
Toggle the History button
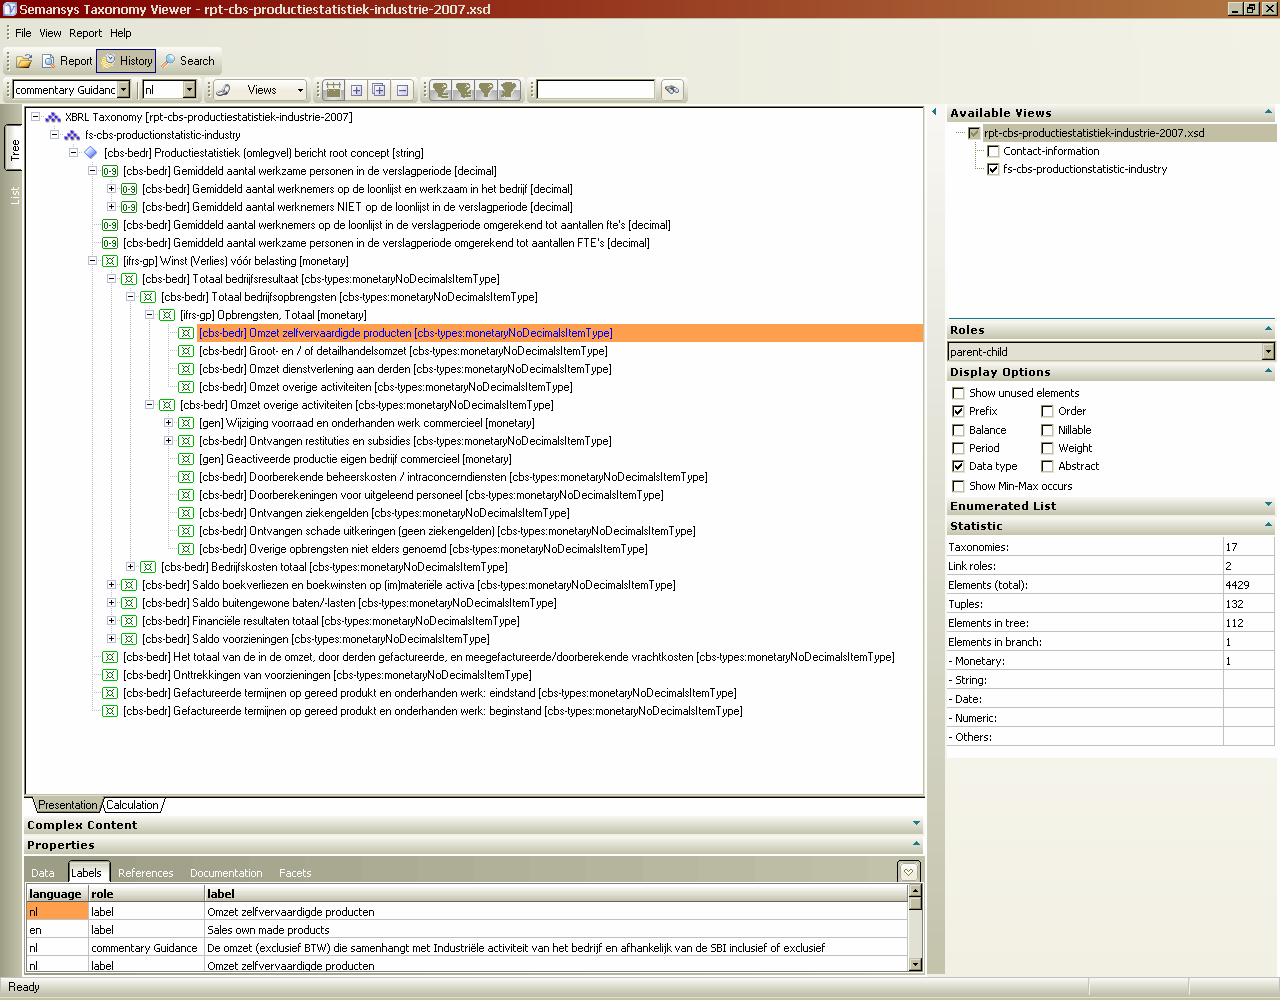pyautogui.click(x=126, y=61)
